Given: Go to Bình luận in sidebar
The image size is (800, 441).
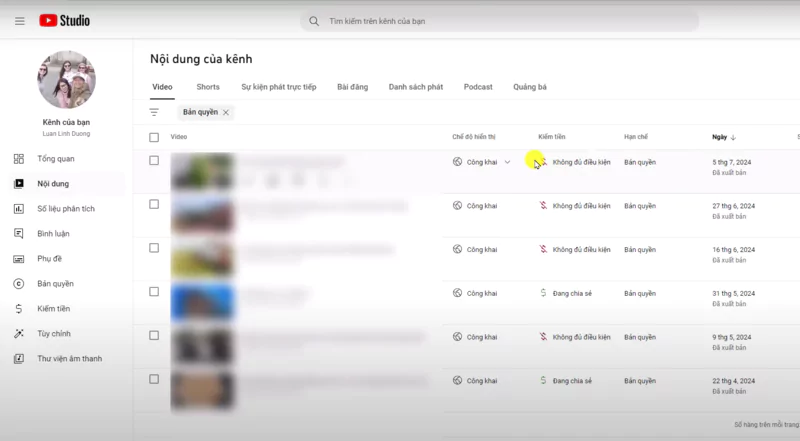Looking at the screenshot, I should coord(53,234).
